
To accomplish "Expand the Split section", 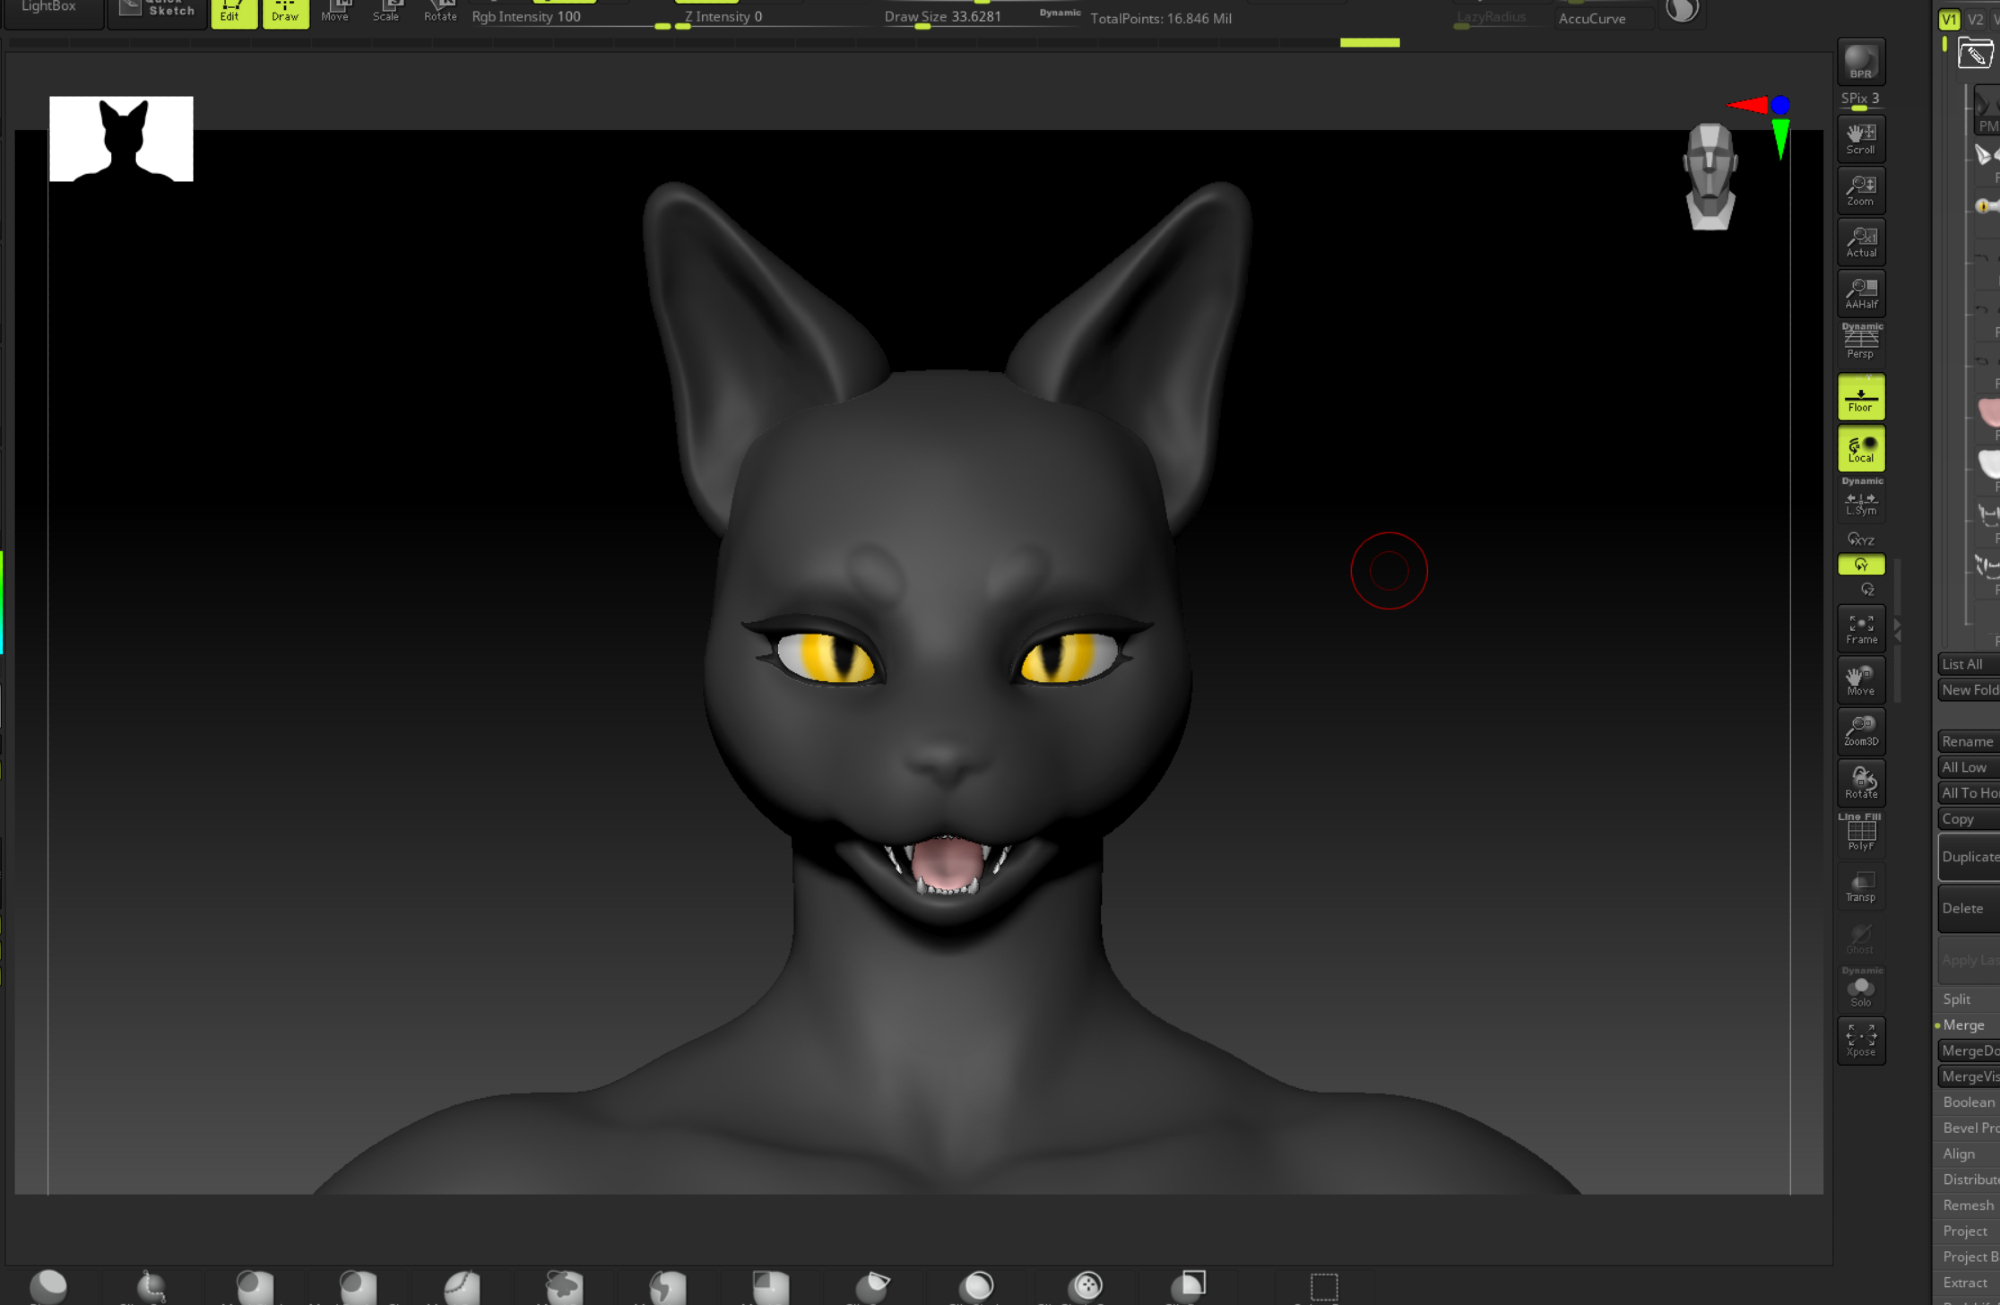I will [x=1957, y=999].
